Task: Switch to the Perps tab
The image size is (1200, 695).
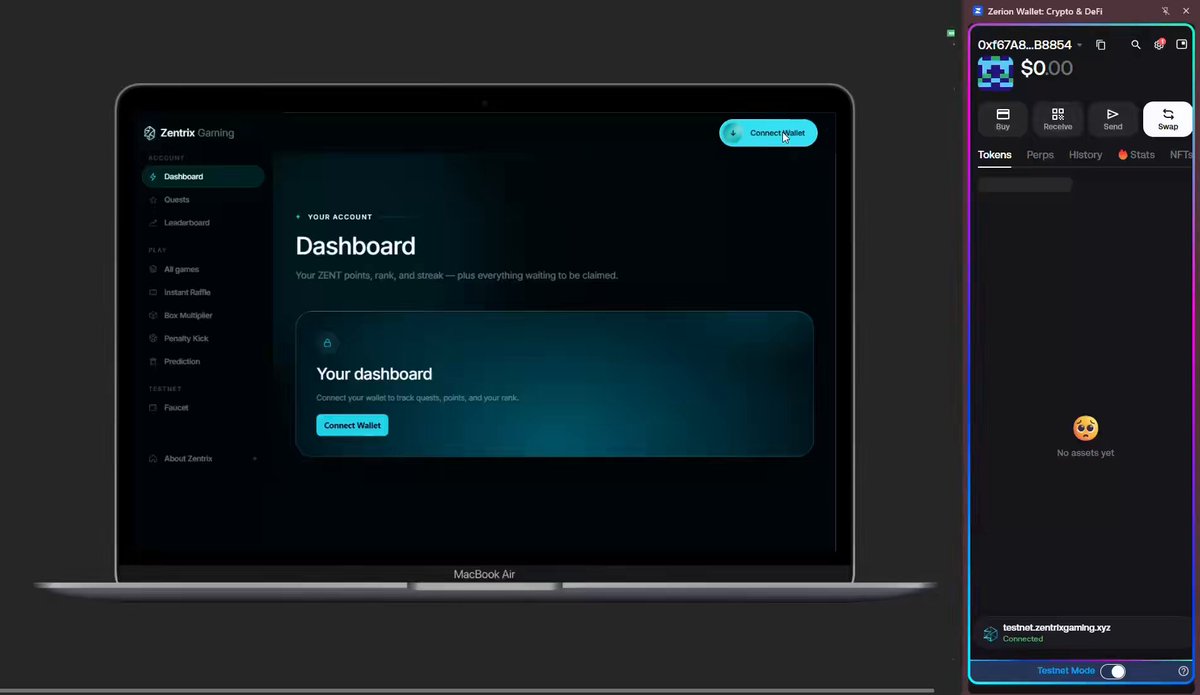Action: click(1040, 155)
